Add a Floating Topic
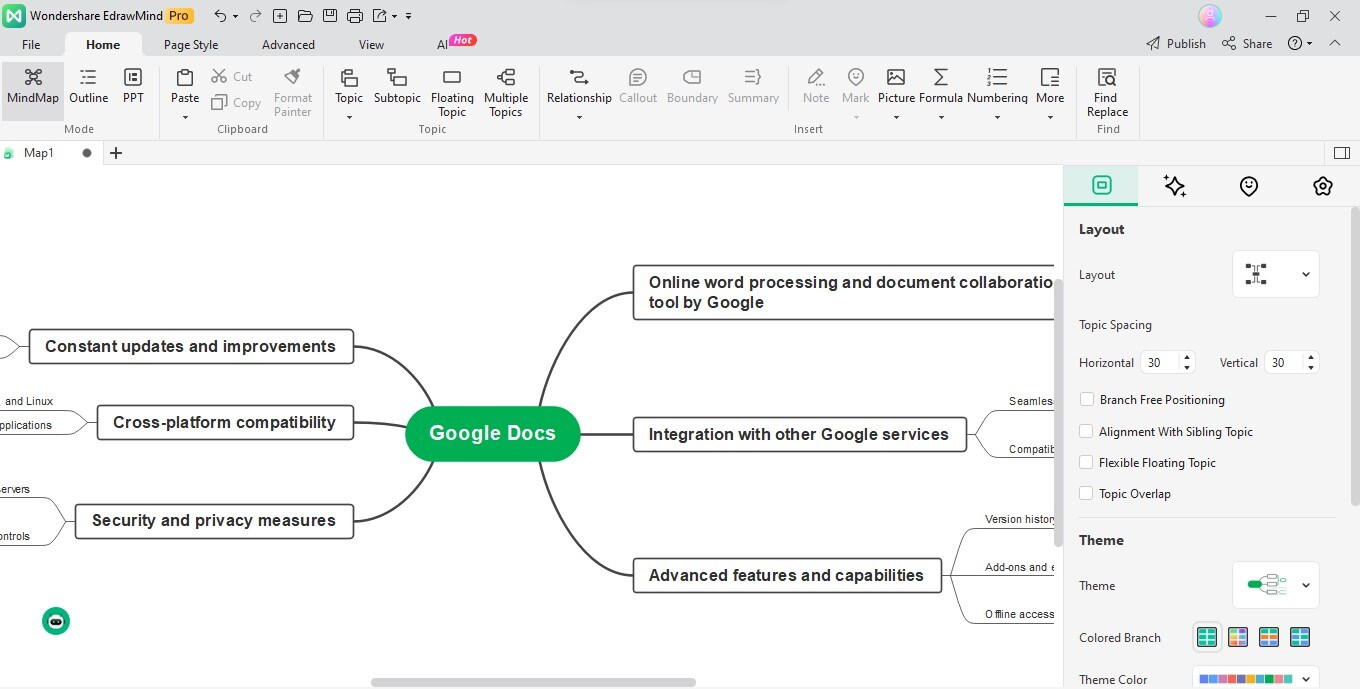Viewport: 1360px width, 689px height. coord(452,92)
